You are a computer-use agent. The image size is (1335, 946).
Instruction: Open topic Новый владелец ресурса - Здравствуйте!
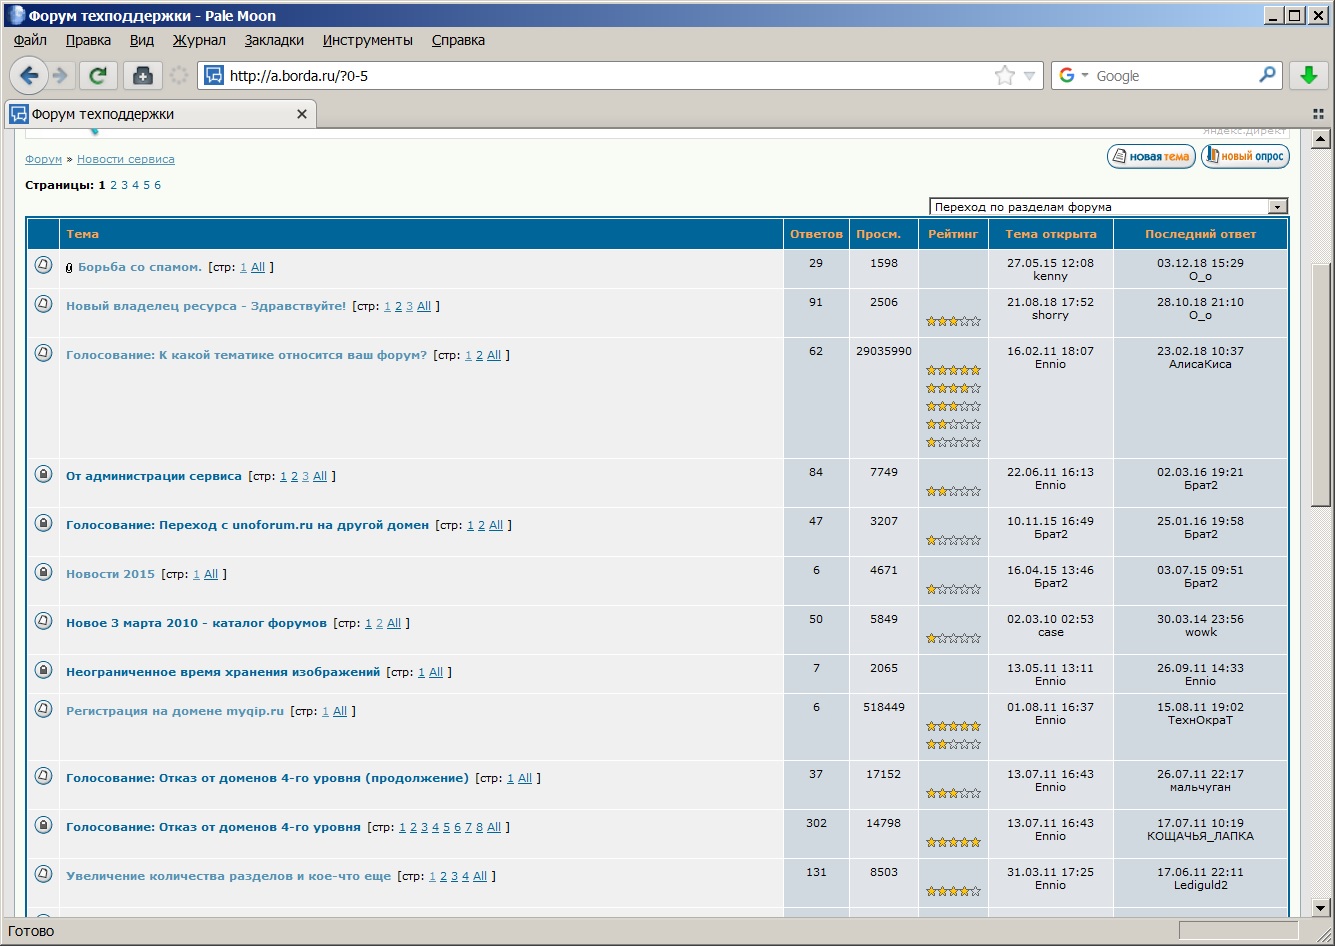(x=206, y=306)
